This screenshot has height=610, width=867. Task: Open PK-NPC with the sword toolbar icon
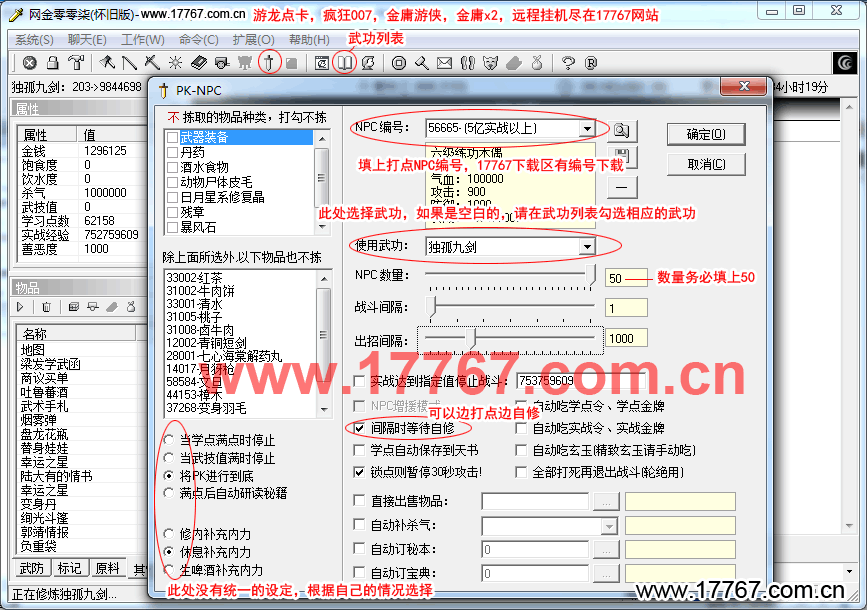pyautogui.click(x=269, y=63)
